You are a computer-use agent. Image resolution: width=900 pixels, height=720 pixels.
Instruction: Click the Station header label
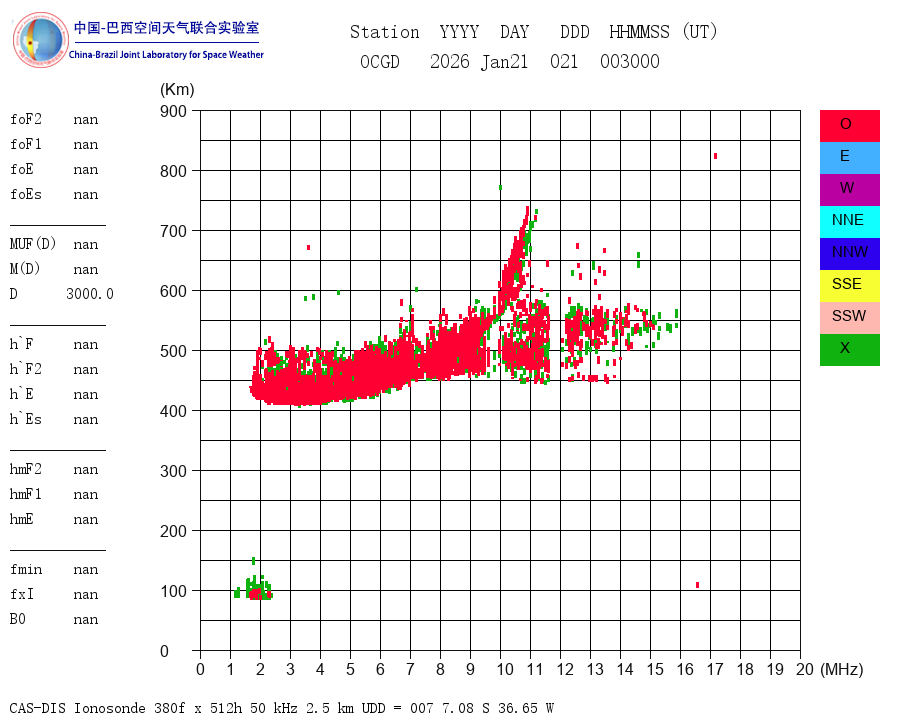(385, 32)
